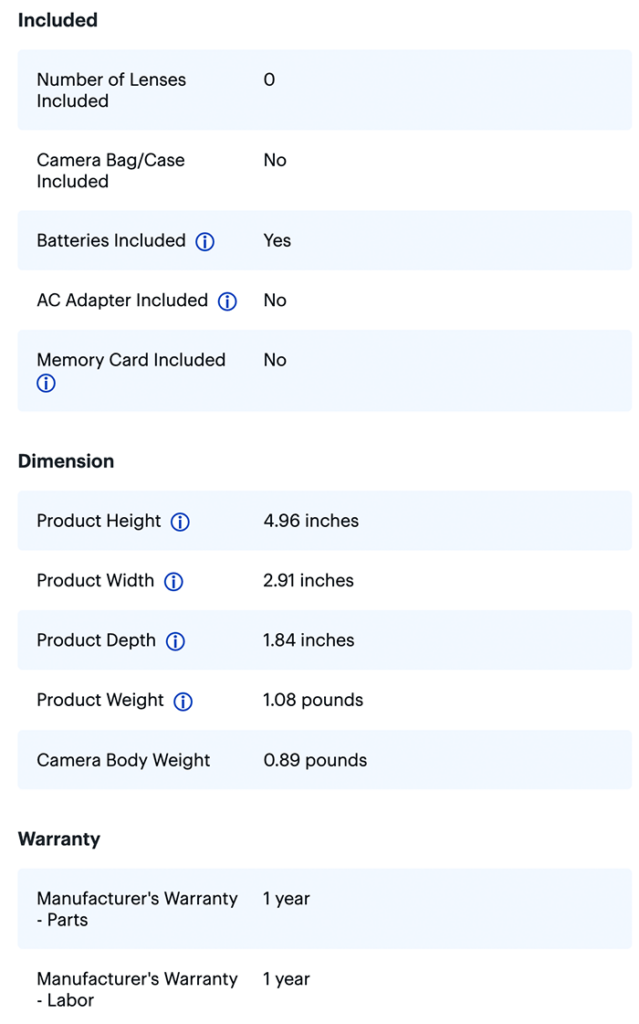
Task: Click the 1.84 inches depth value
Action: point(308,640)
